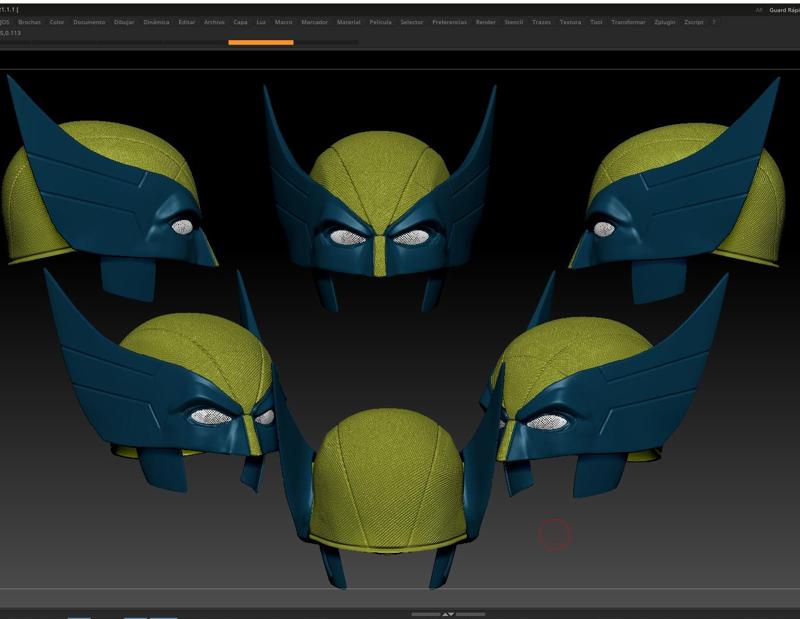Open the Zscript menu
The height and width of the screenshot is (619, 800).
click(x=694, y=22)
